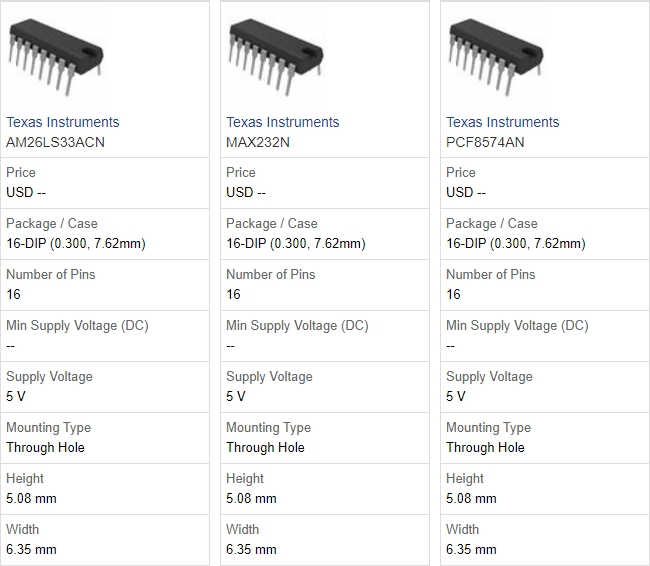Click AM26LS33ACN's Supply Voltage 5 V value
650x566 pixels.
pos(15,396)
